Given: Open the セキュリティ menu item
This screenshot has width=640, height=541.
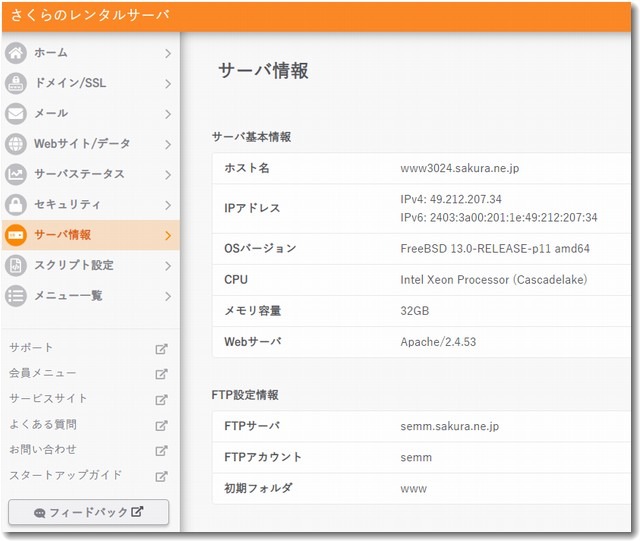Looking at the screenshot, I should [x=91, y=205].
